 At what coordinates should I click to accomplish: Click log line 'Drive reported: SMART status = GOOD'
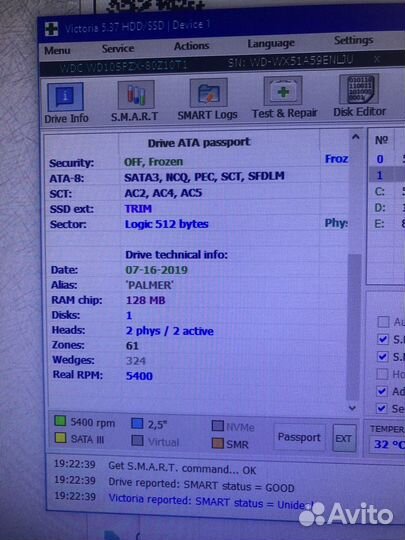click(201, 485)
